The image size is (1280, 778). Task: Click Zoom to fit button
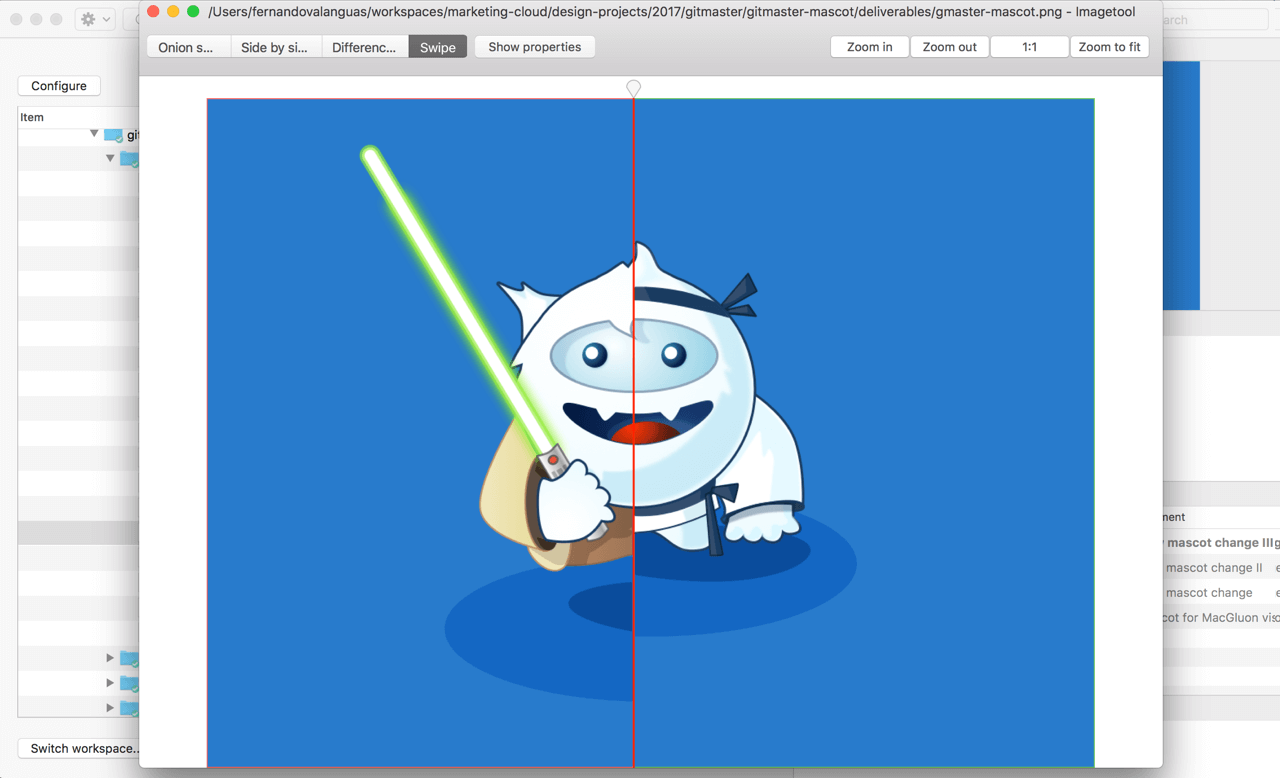coord(1110,47)
